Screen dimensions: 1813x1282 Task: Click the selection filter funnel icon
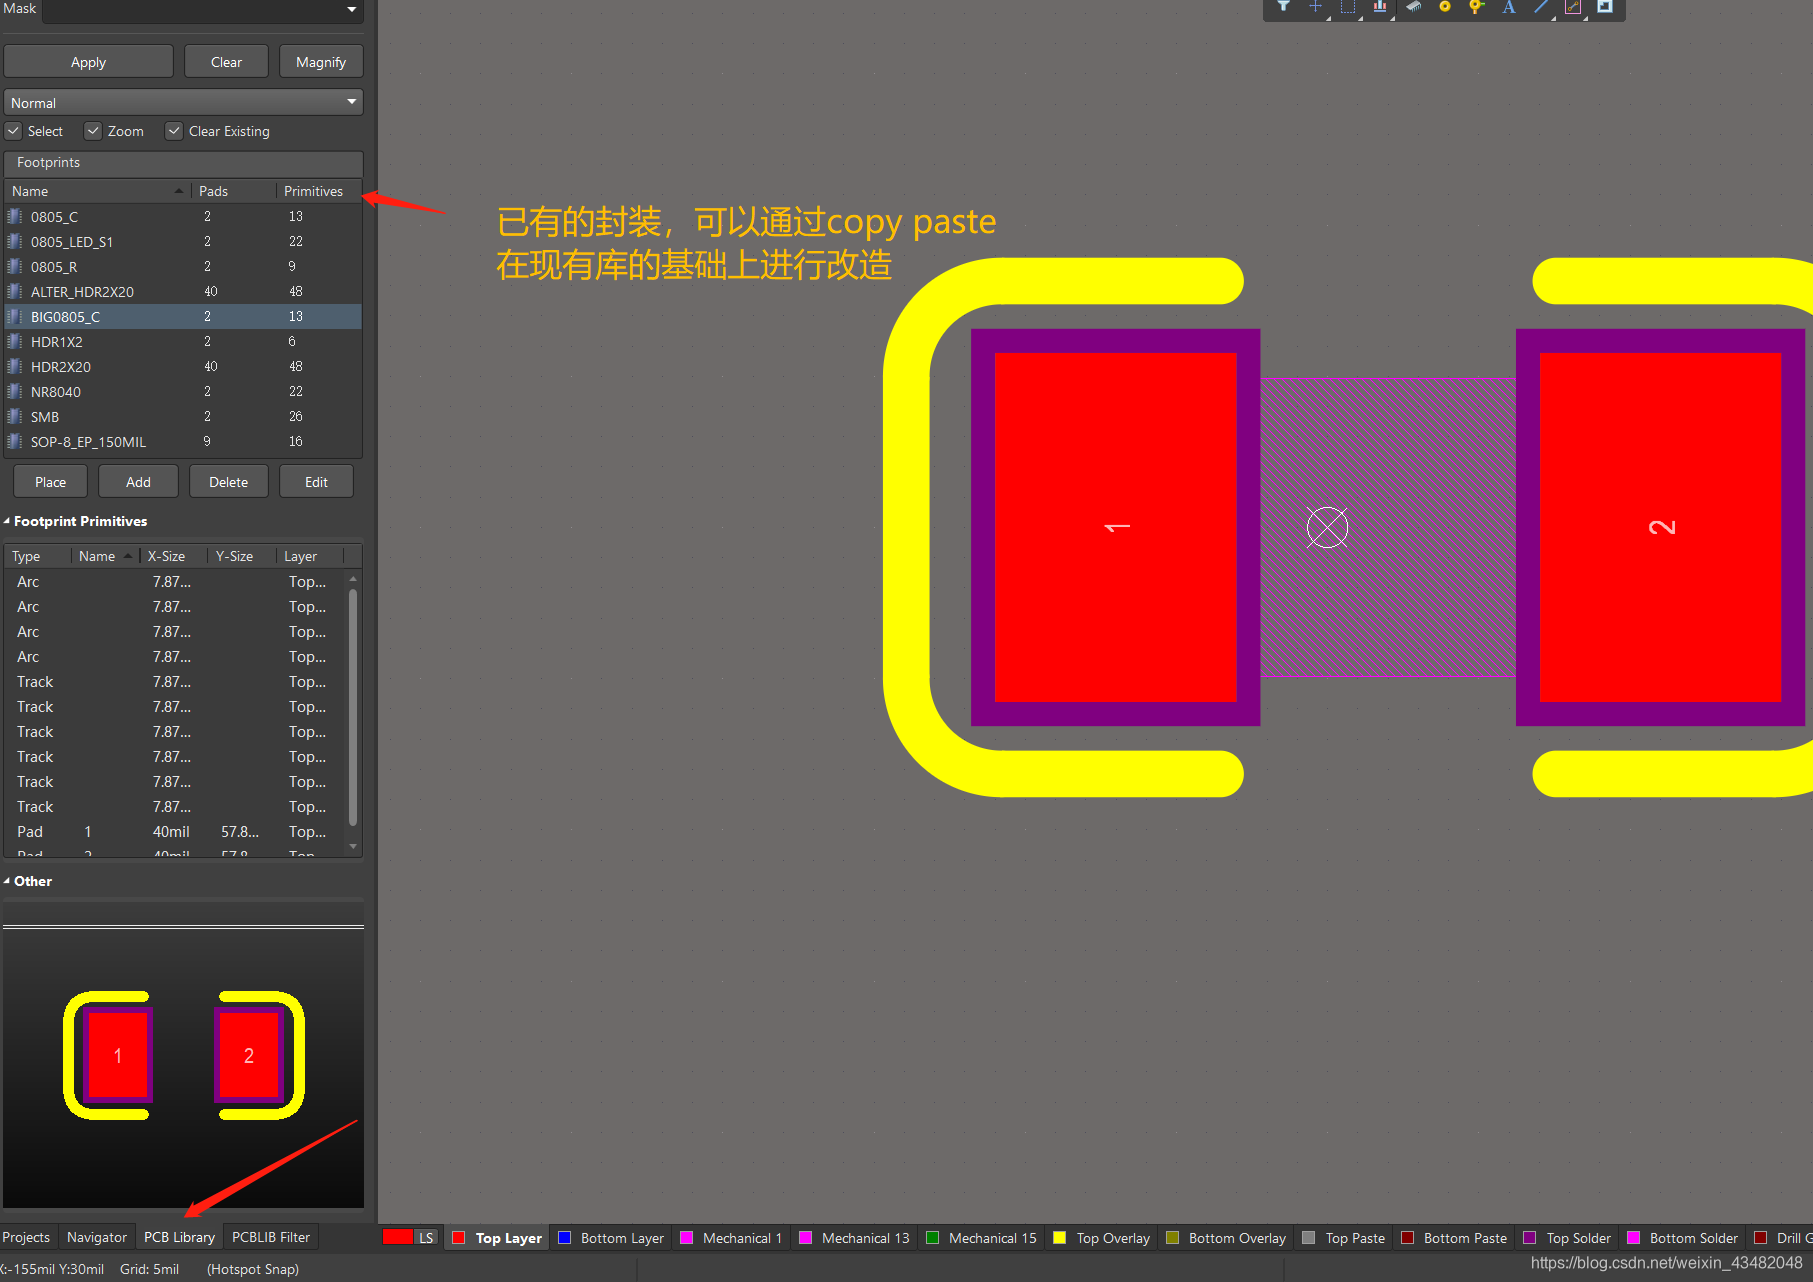coord(1283,7)
